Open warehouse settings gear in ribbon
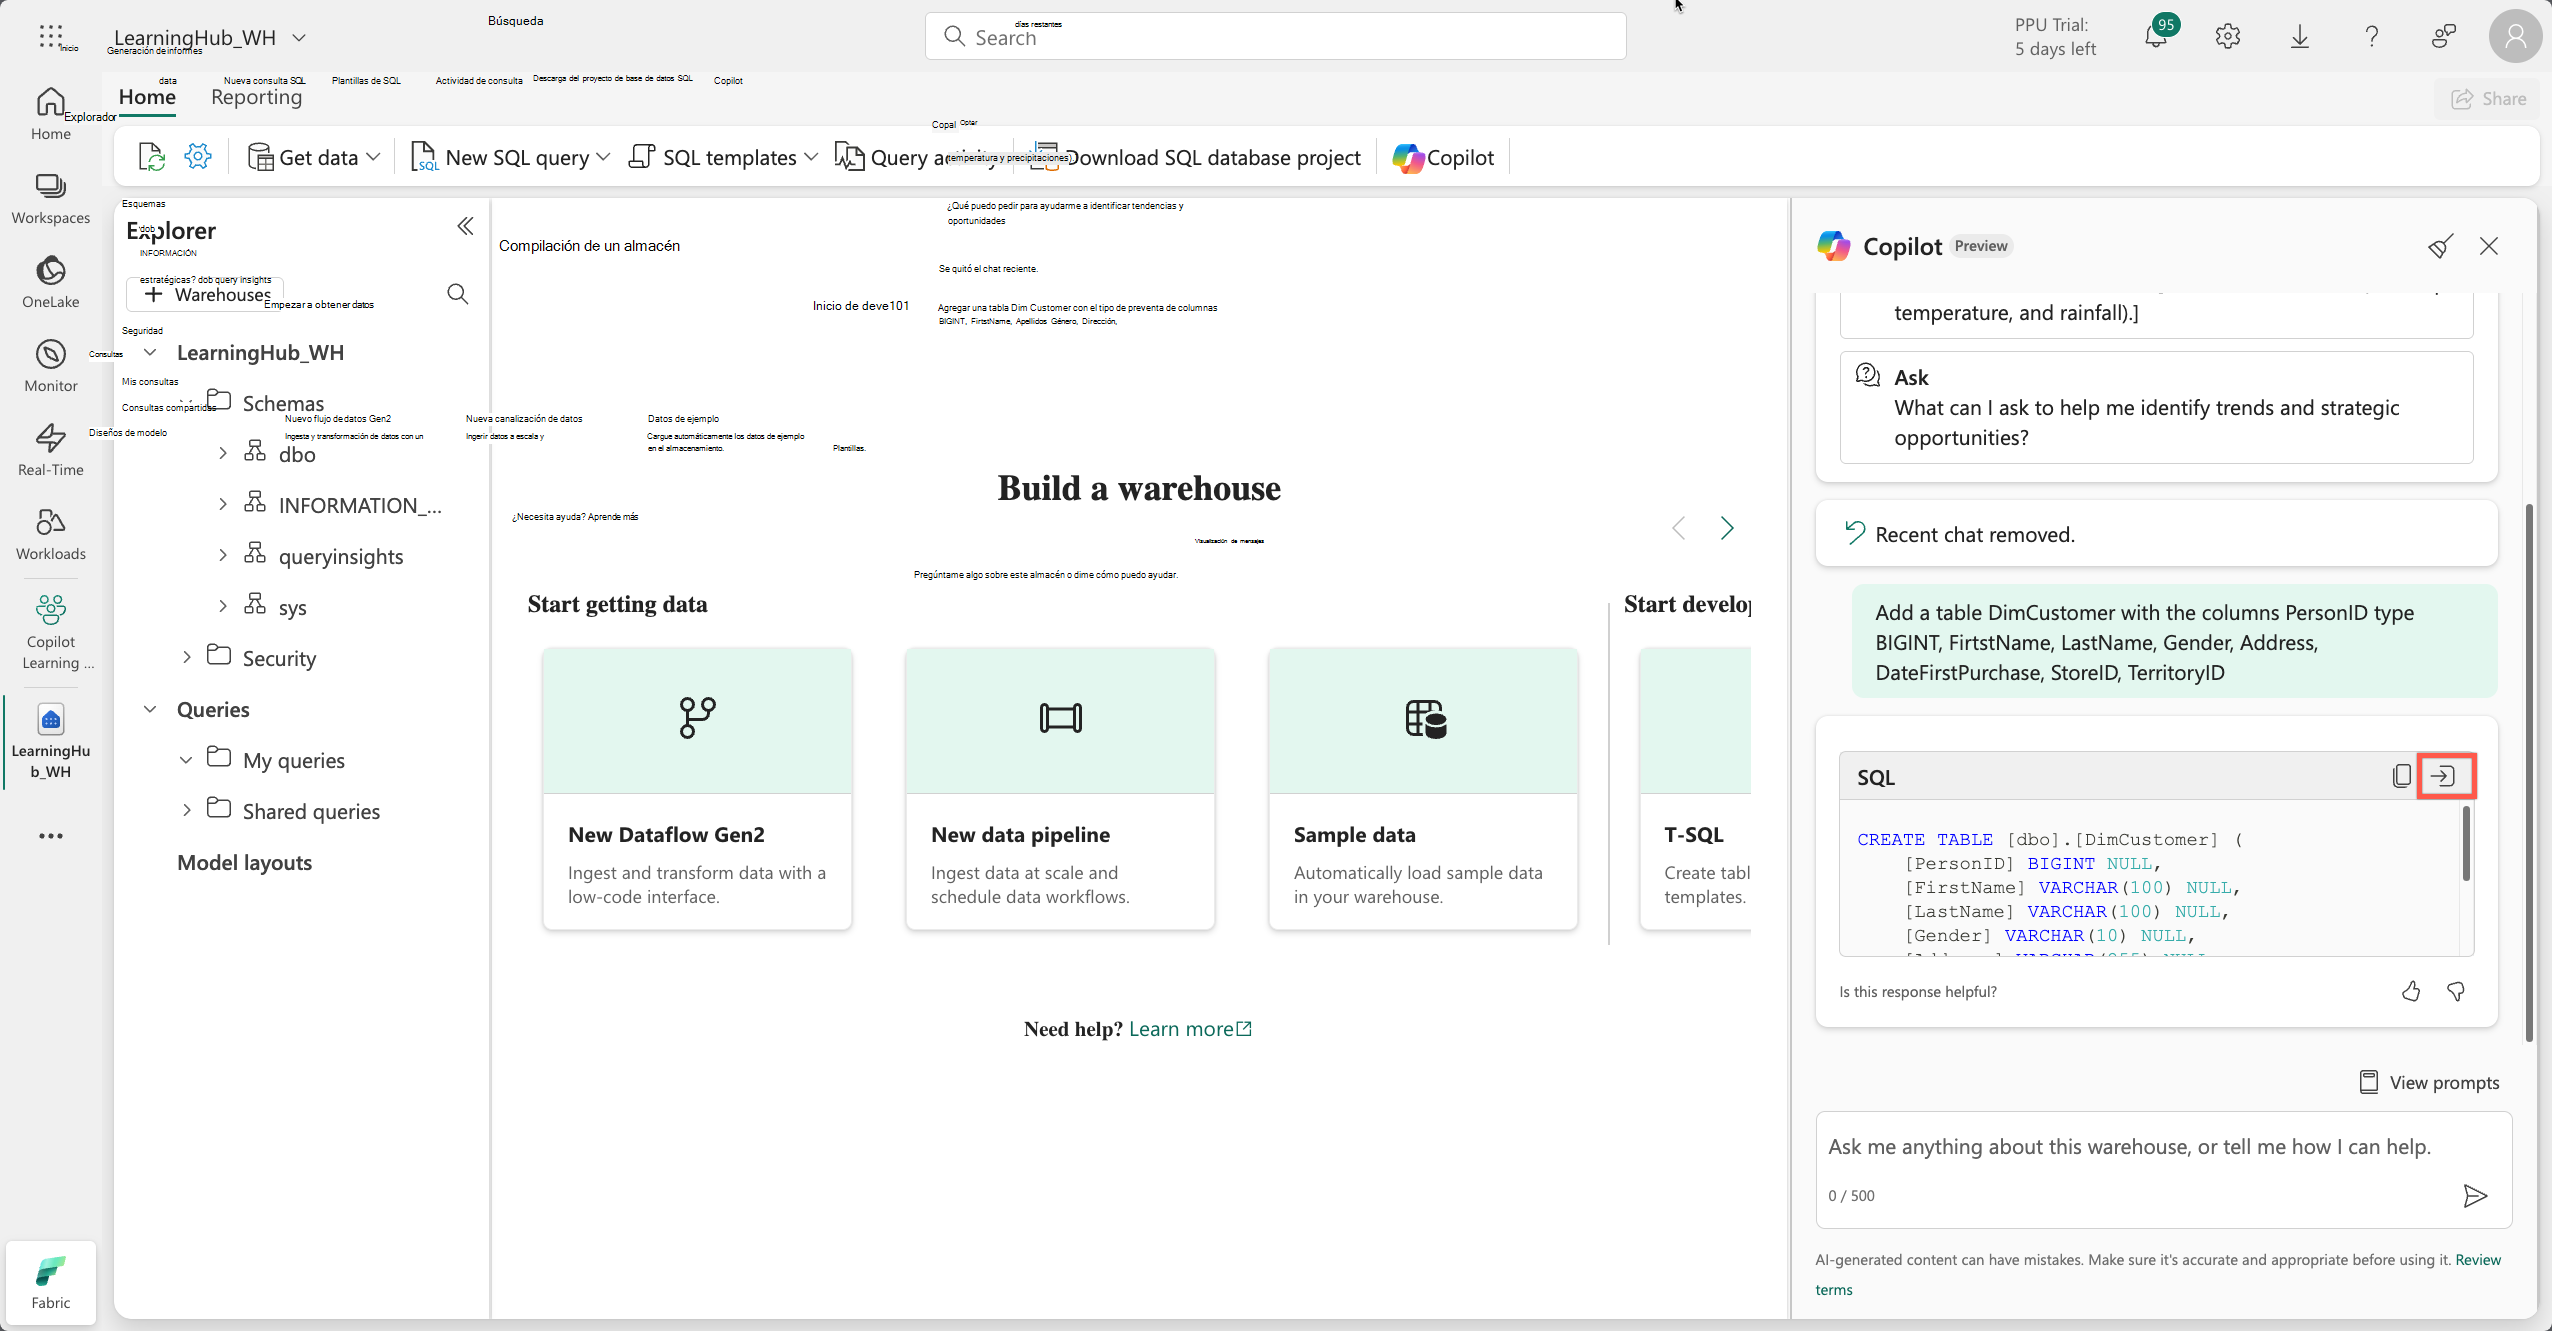This screenshot has width=2552, height=1331. pos(198,157)
